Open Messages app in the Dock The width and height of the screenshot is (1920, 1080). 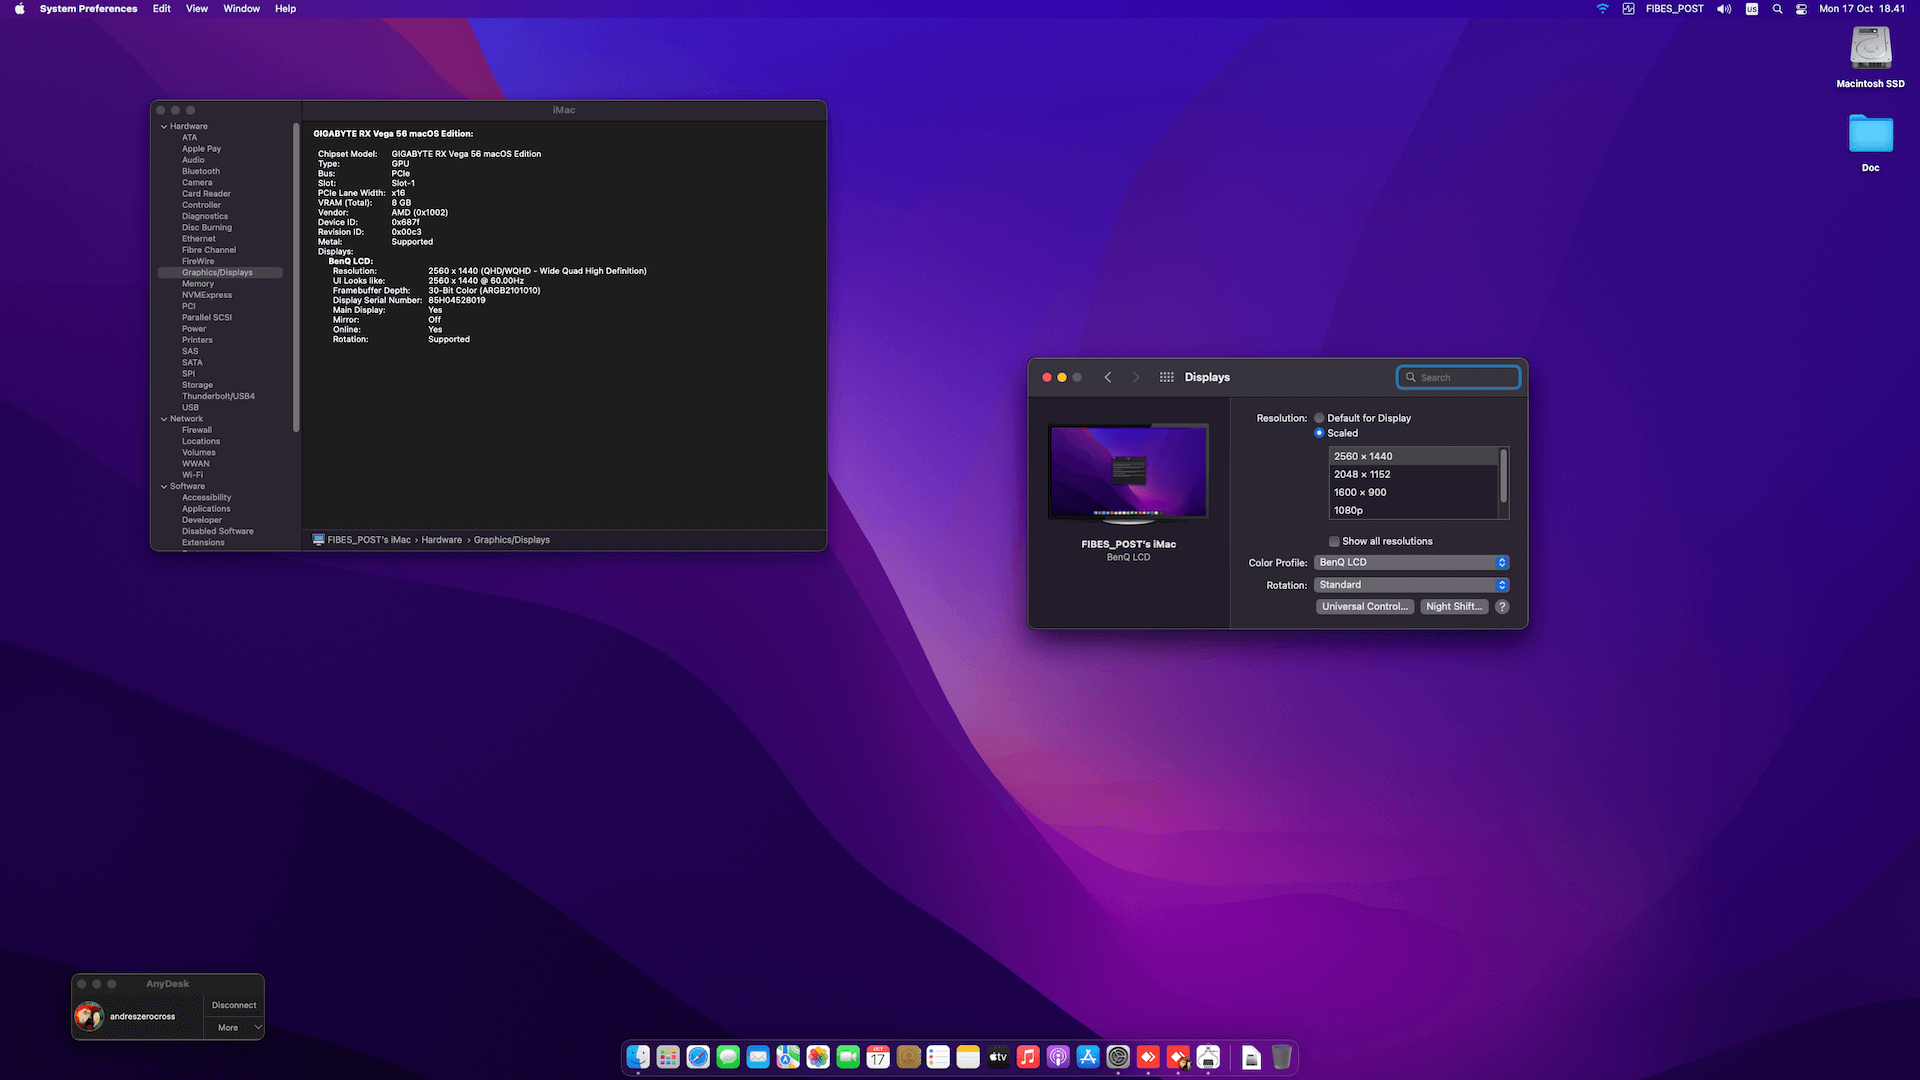coord(728,1057)
